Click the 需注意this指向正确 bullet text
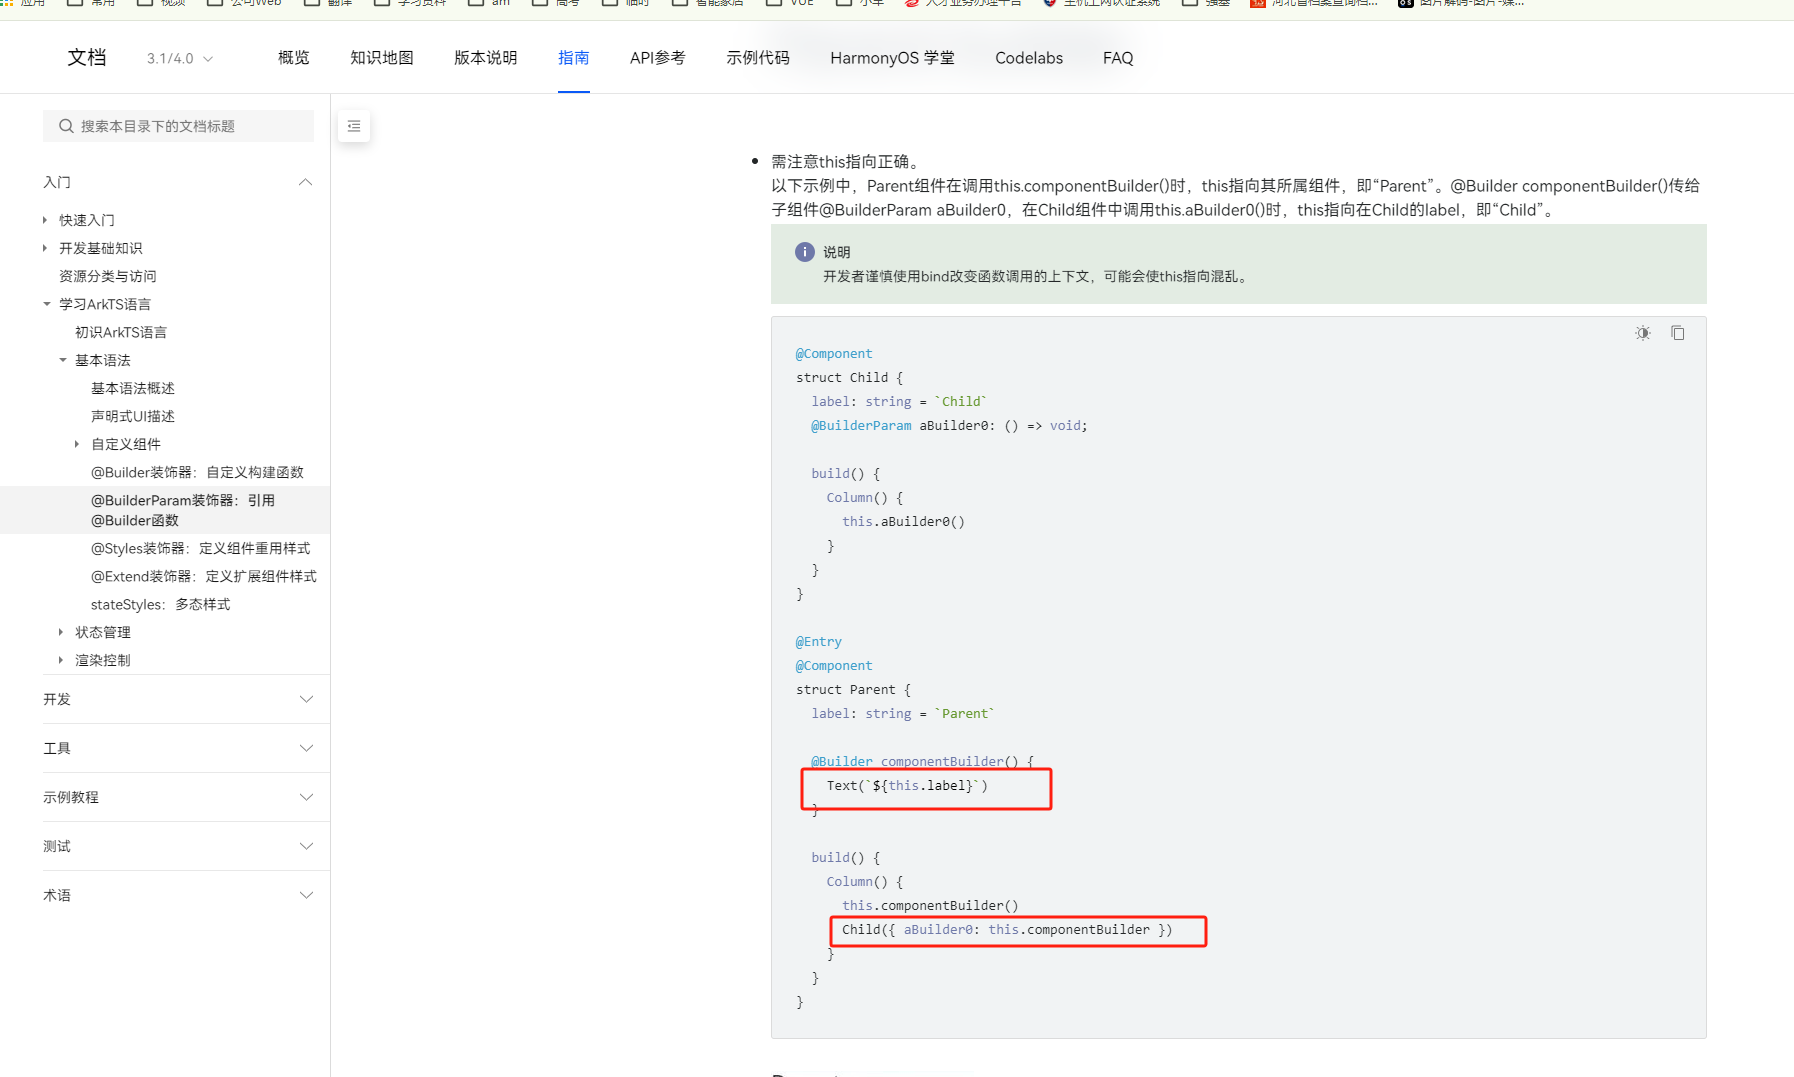 (848, 161)
